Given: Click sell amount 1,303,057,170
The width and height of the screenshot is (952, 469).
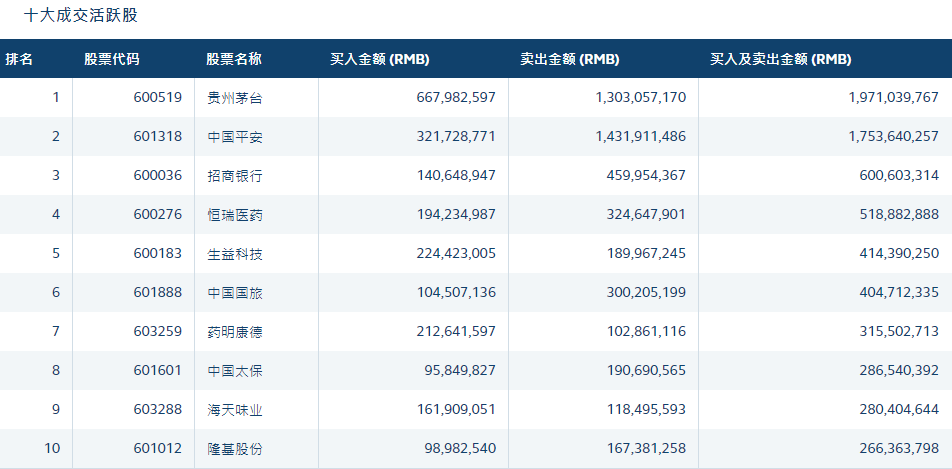Looking at the screenshot, I should (x=641, y=97).
